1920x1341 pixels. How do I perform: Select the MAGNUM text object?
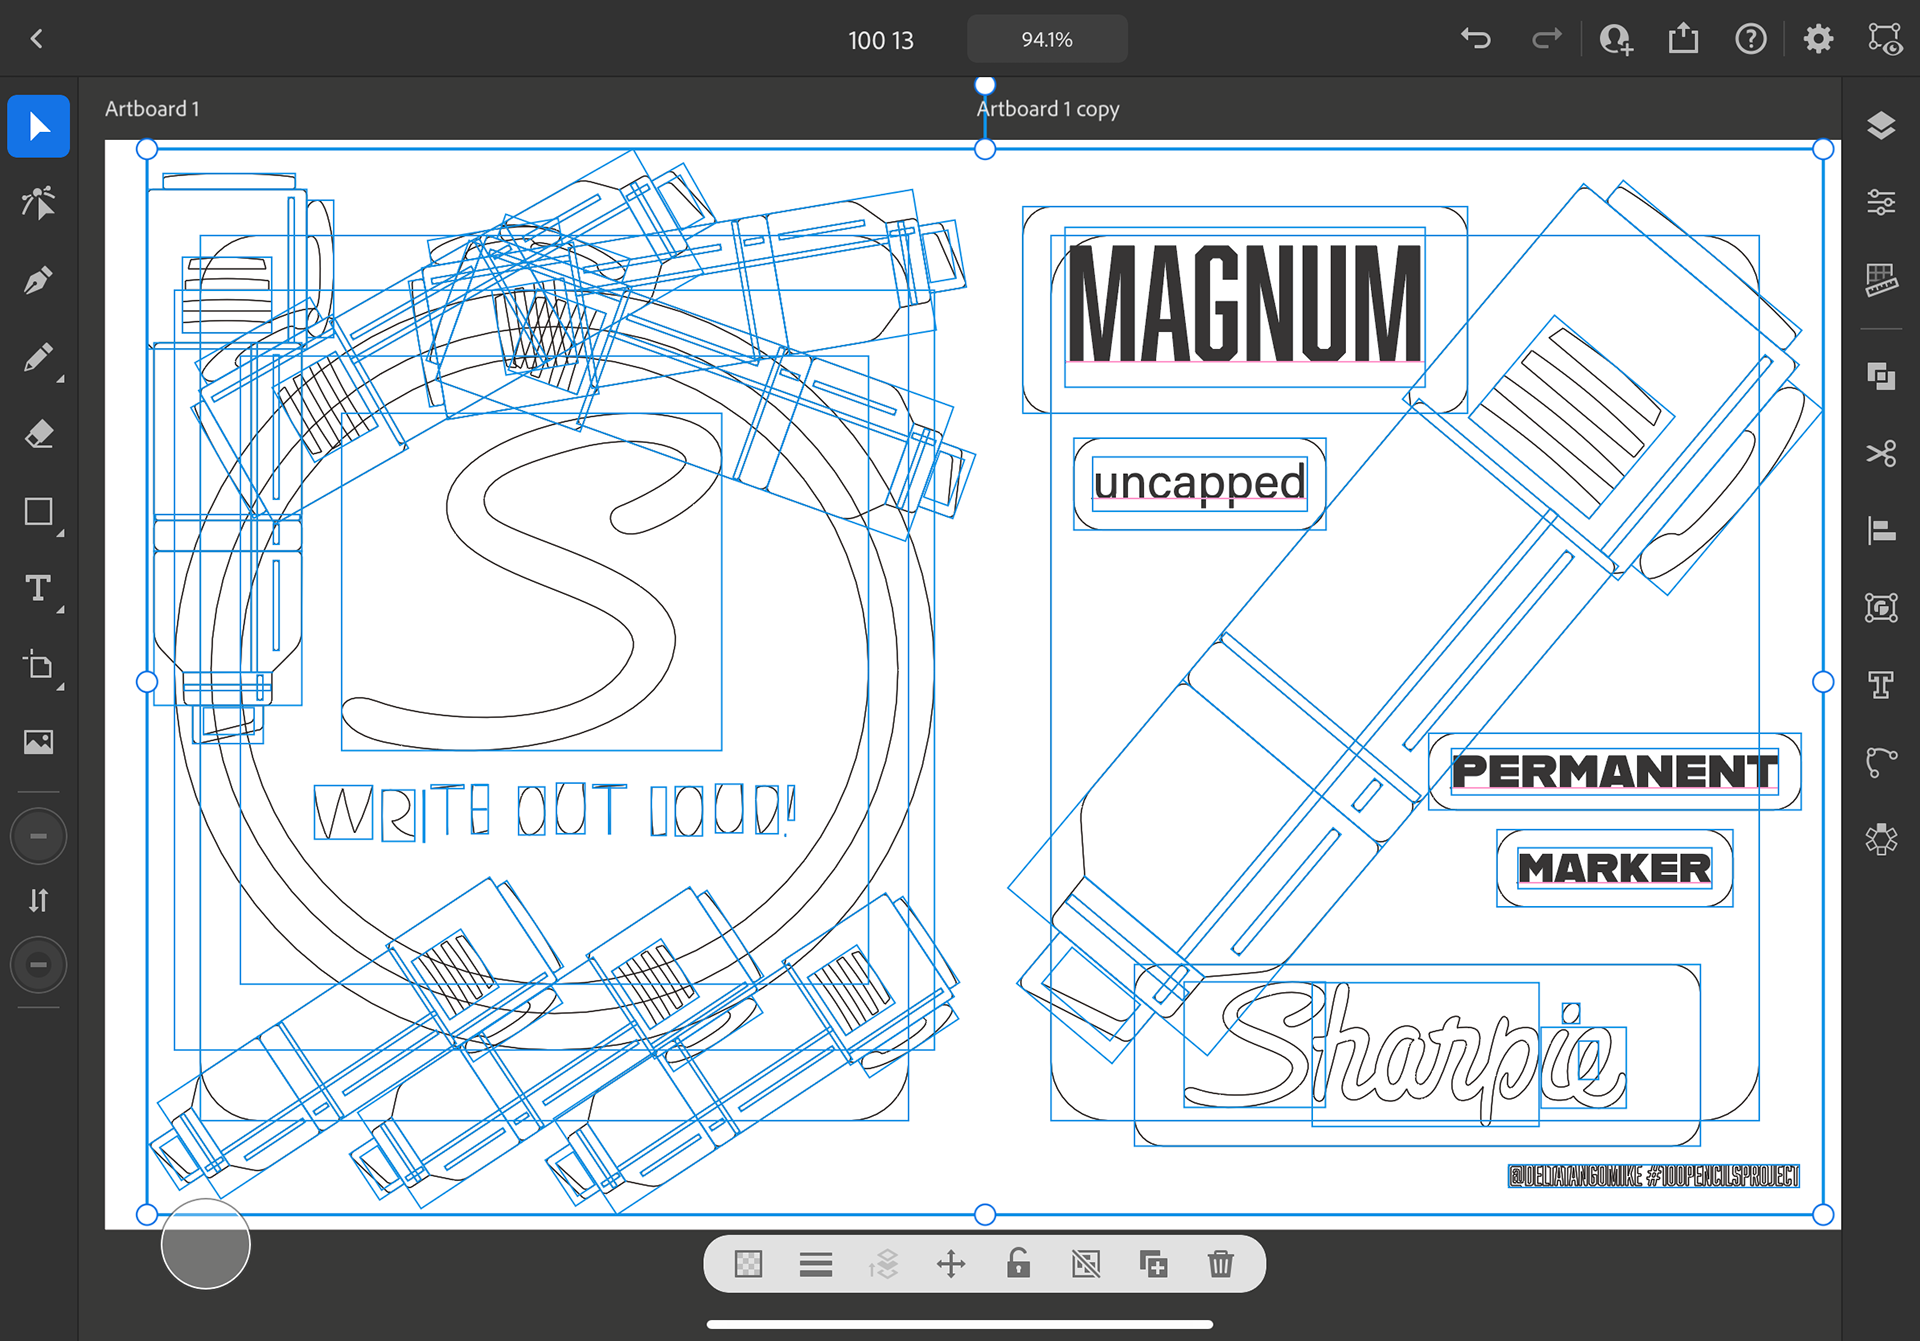pos(1244,304)
